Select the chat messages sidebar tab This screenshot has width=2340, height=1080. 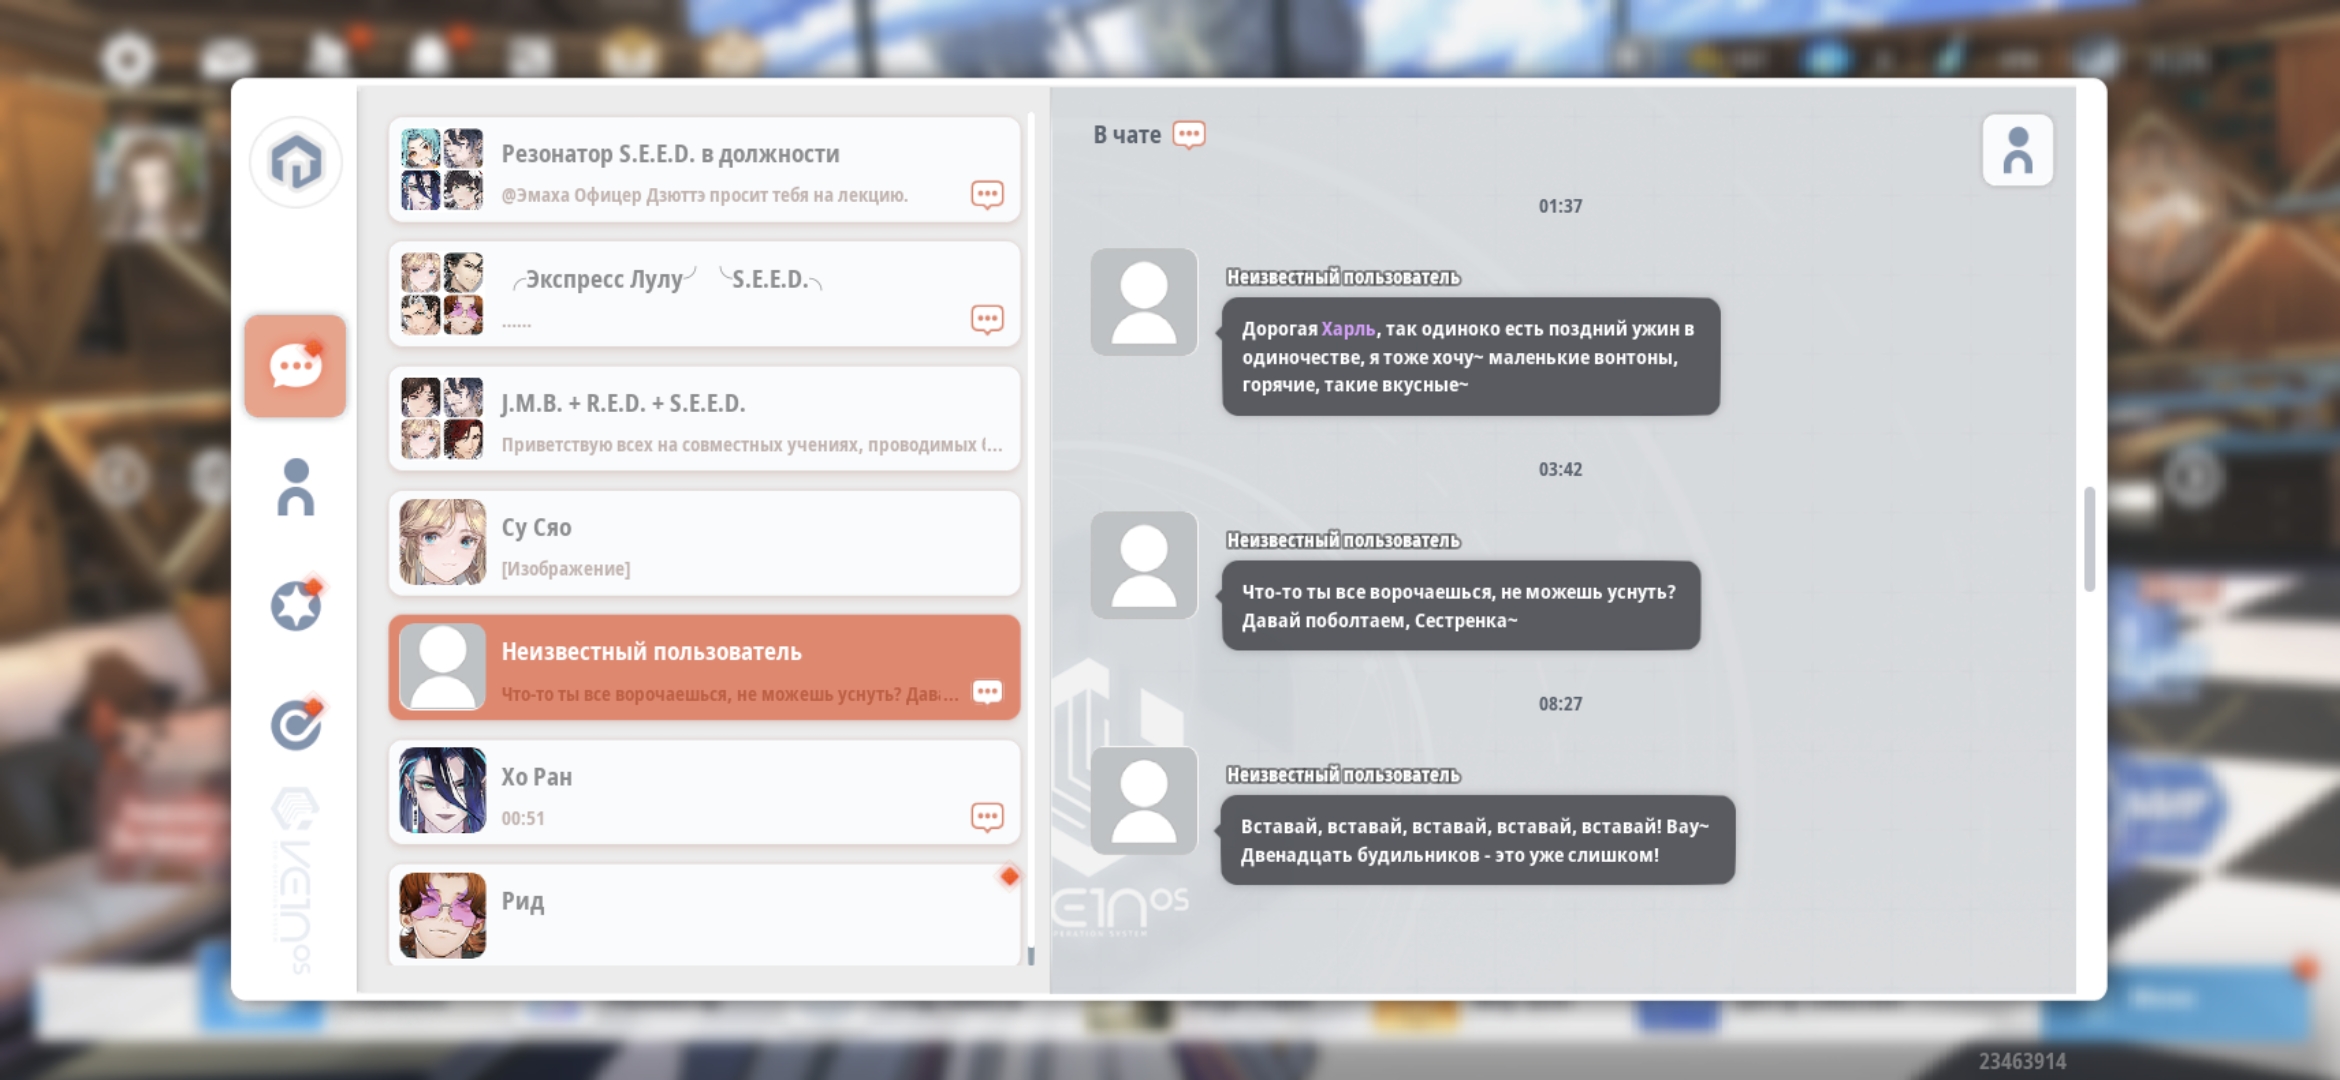(295, 366)
